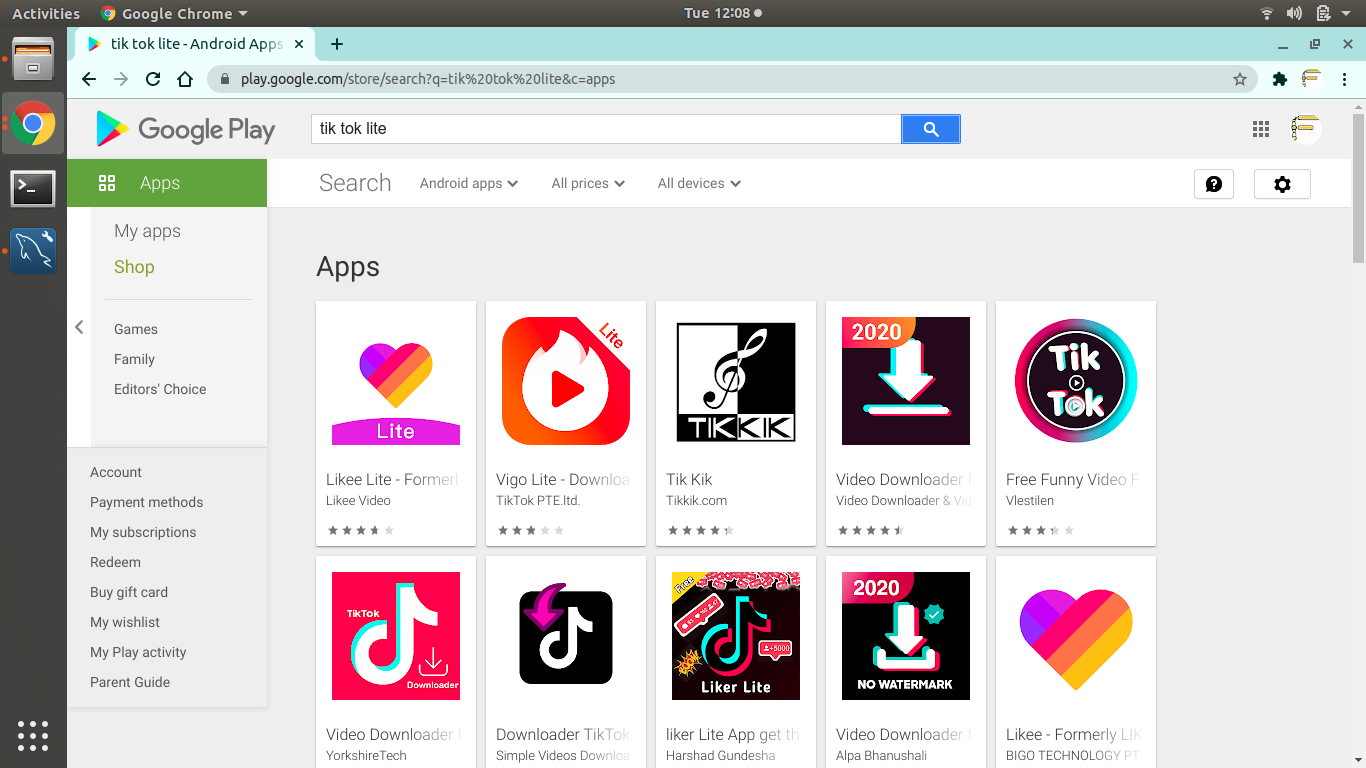Open the Account link
The image size is (1366, 768).
pyautogui.click(x=116, y=472)
